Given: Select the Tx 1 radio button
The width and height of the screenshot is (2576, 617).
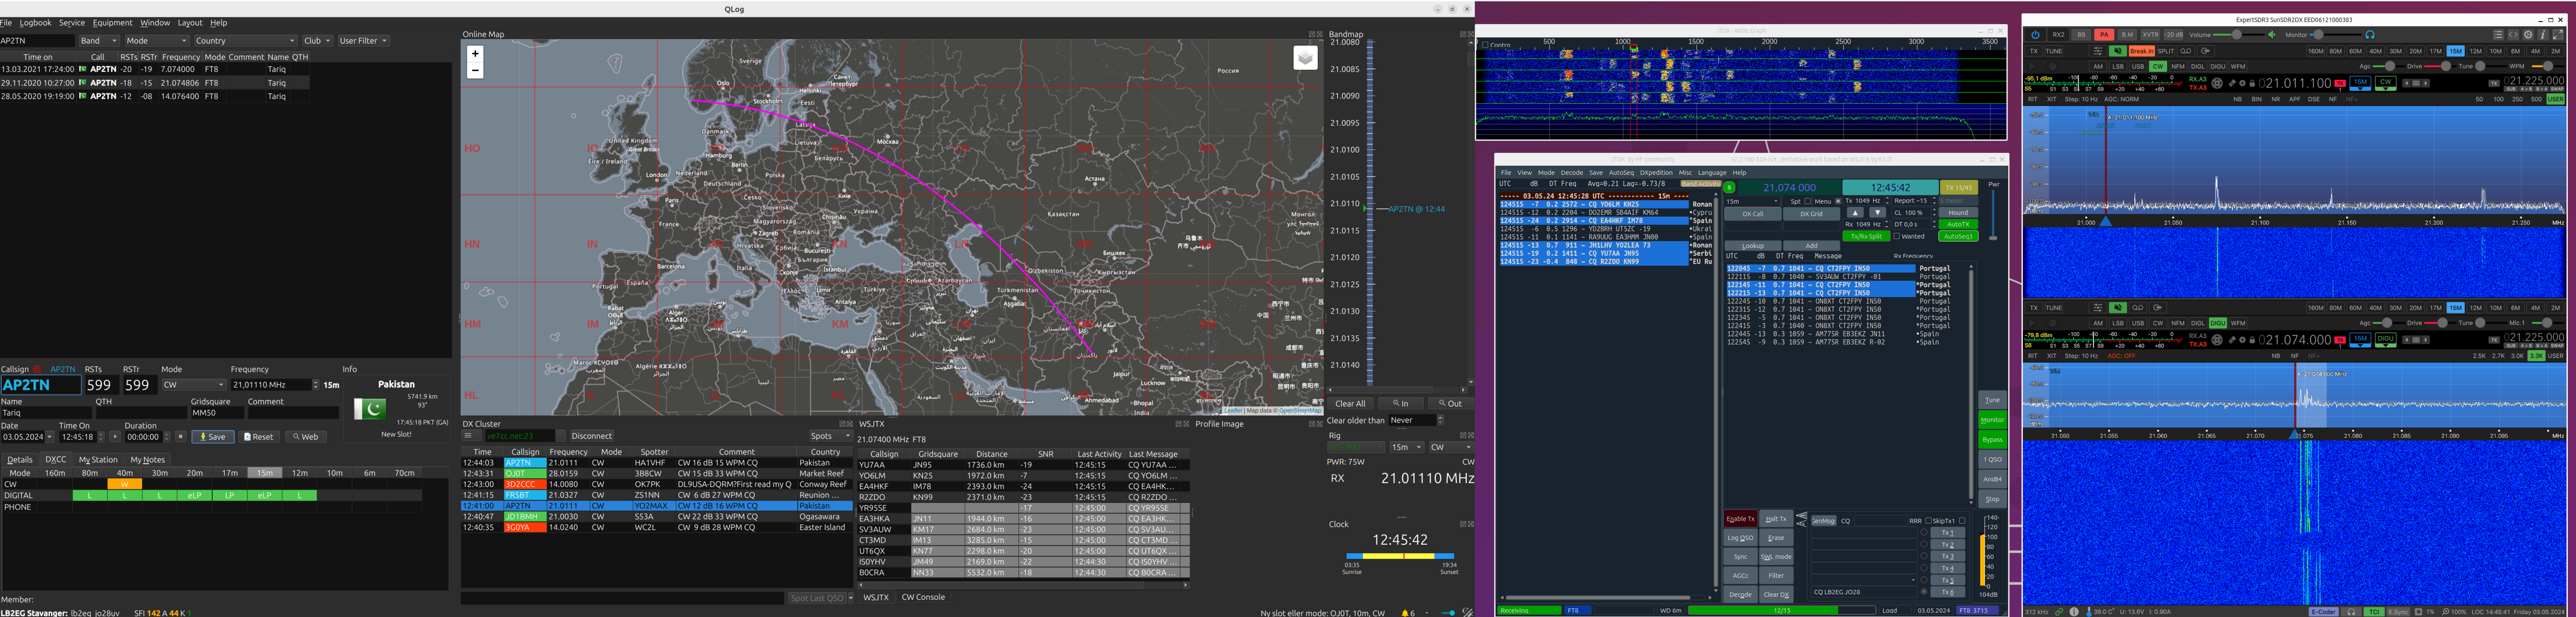Looking at the screenshot, I should pos(1924,533).
